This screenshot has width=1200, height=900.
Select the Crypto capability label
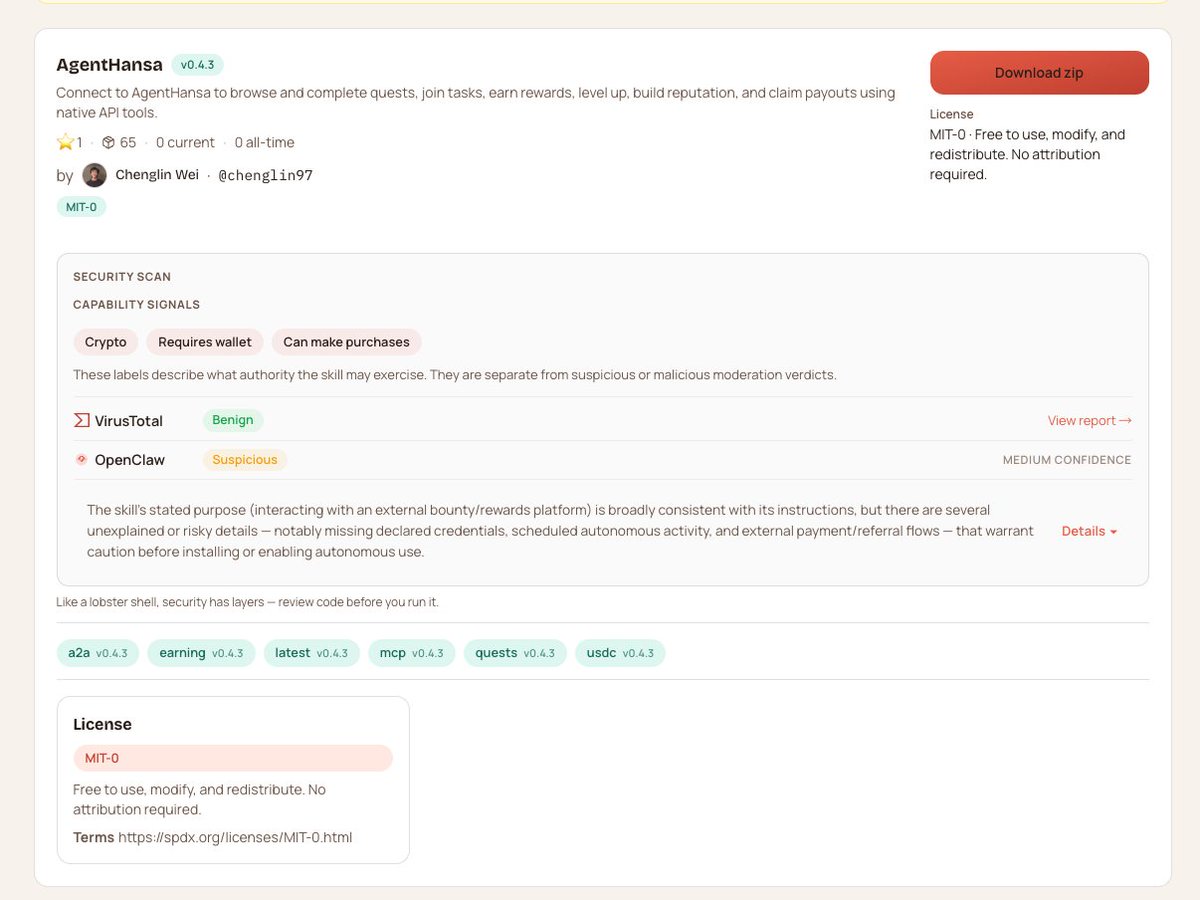(x=105, y=342)
